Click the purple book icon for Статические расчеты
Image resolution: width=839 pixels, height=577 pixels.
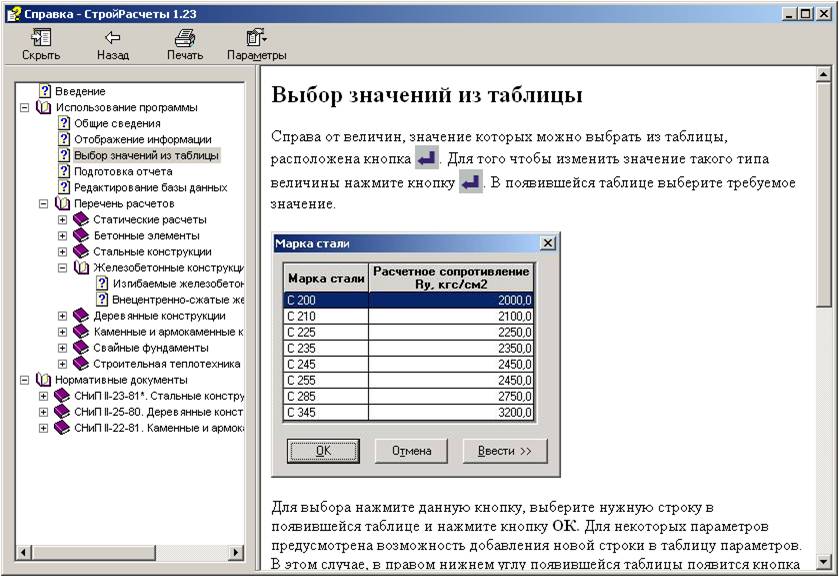pos(80,219)
